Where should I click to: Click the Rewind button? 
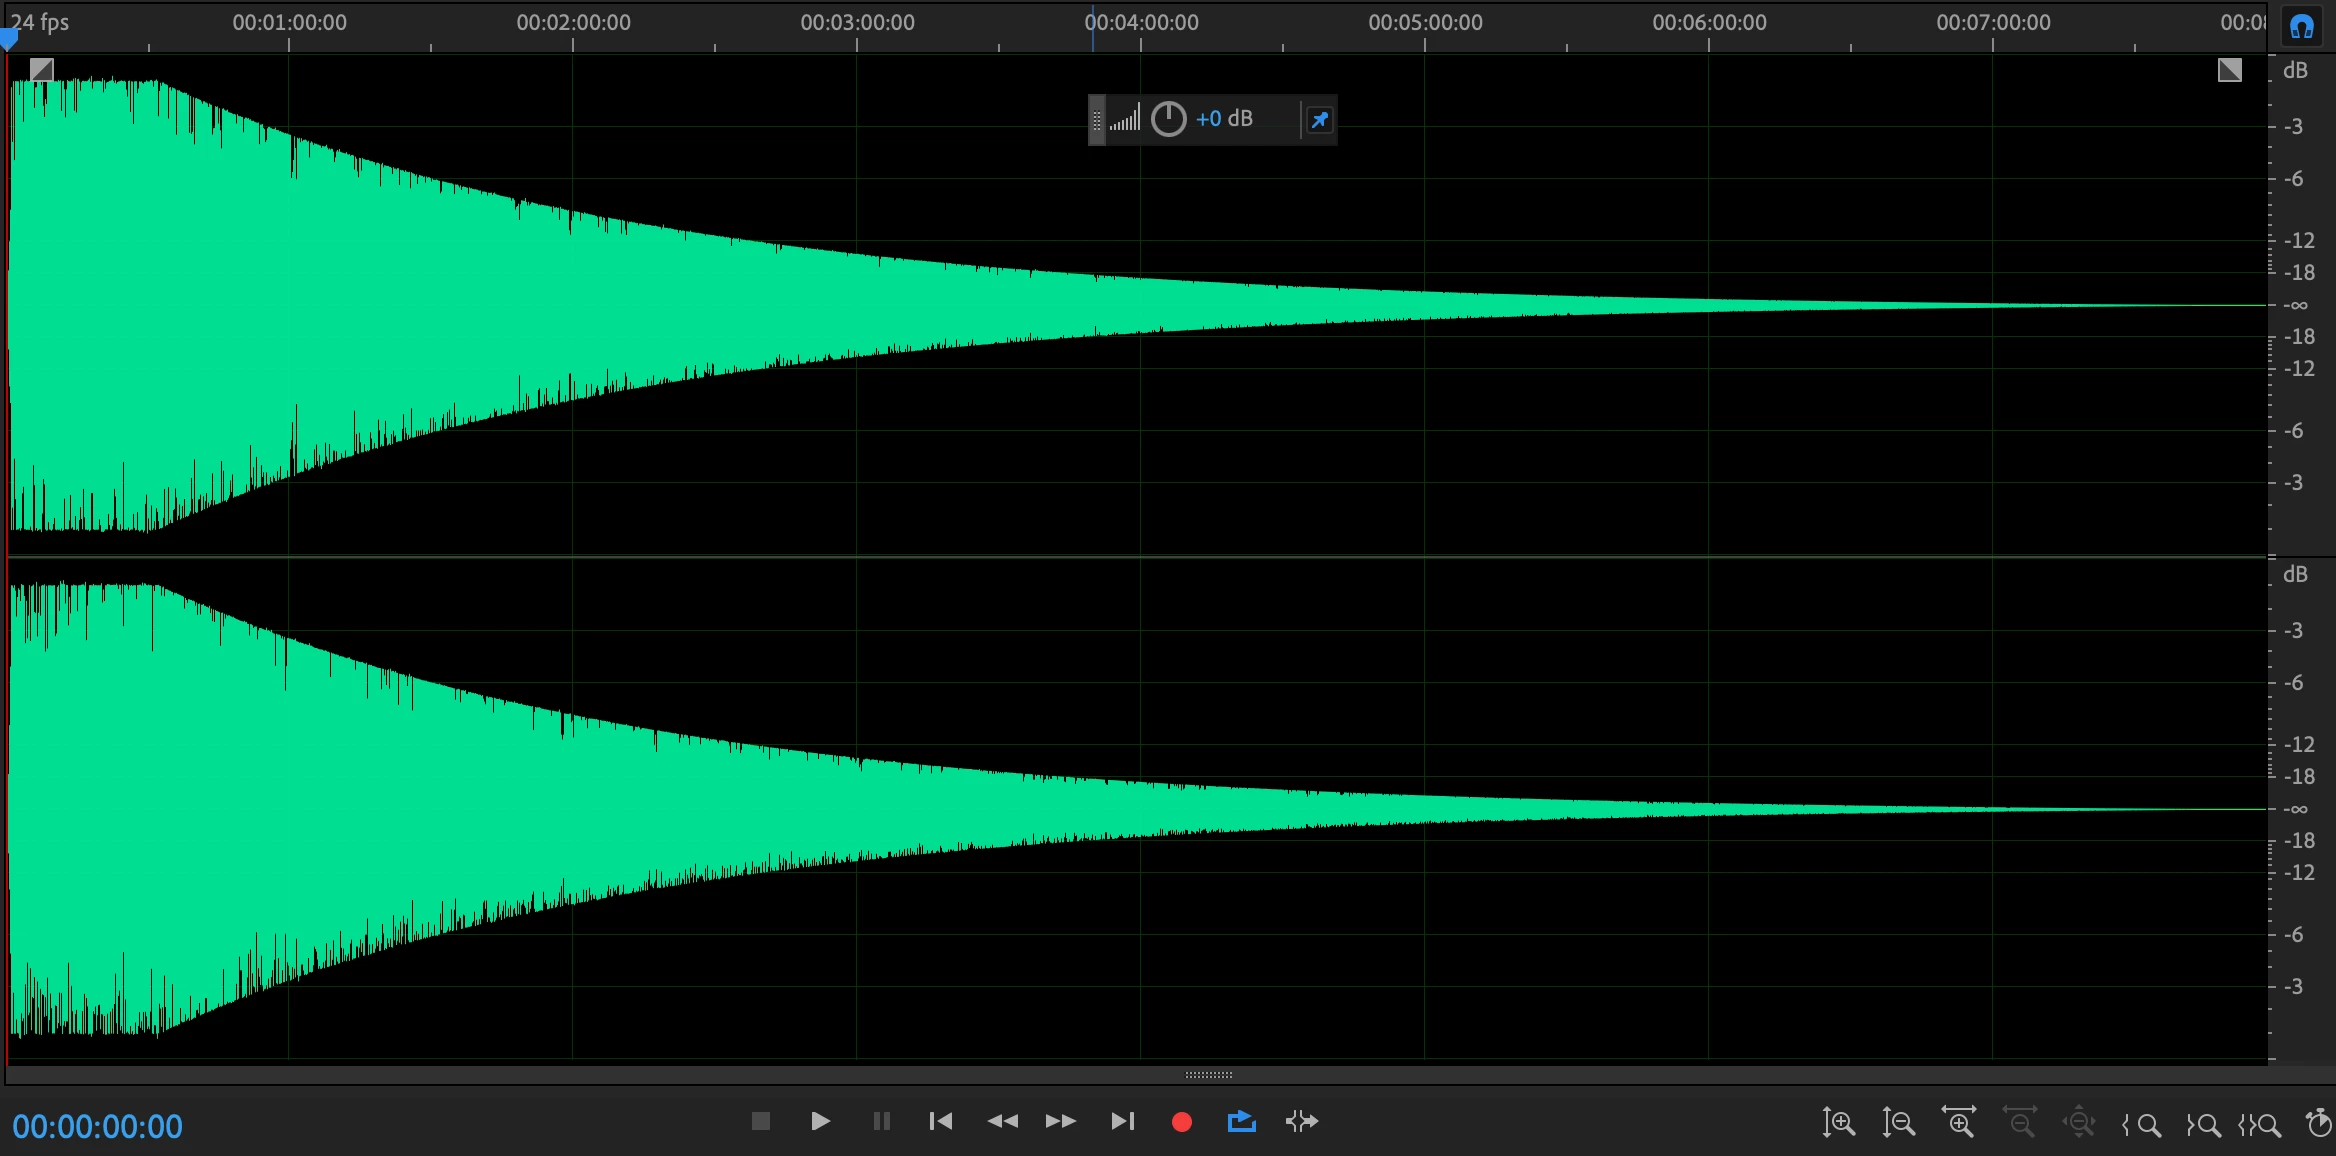point(1002,1122)
